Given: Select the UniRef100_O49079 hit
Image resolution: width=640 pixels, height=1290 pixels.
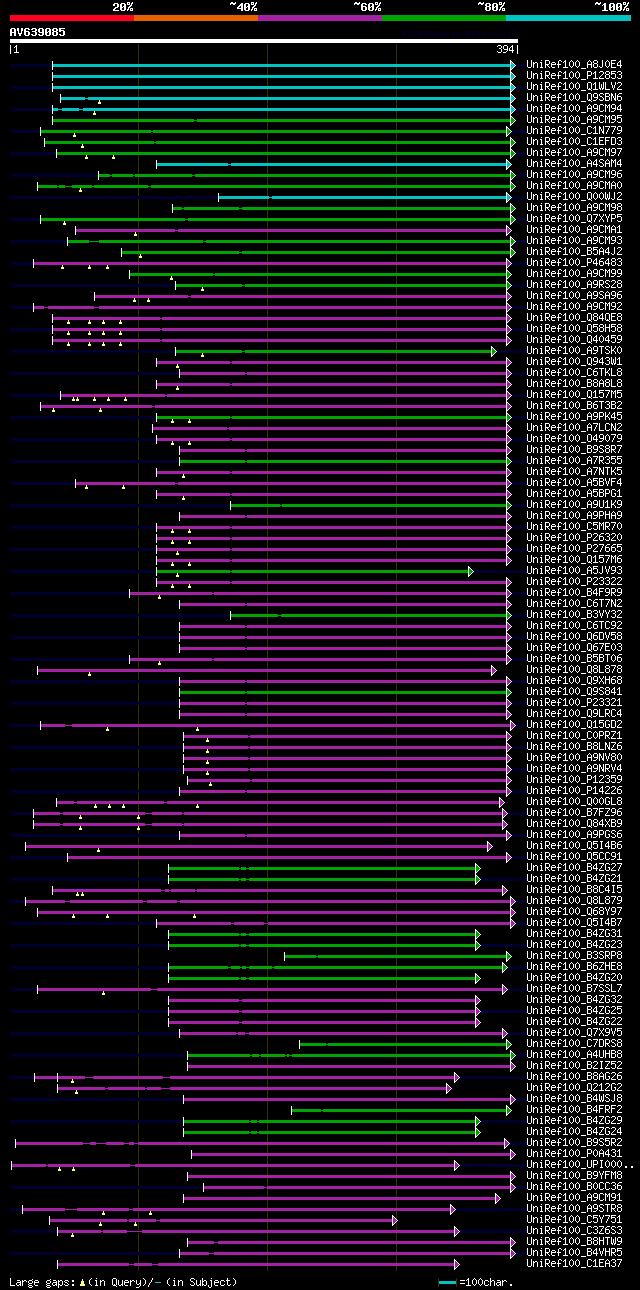Looking at the screenshot, I should 573,438.
